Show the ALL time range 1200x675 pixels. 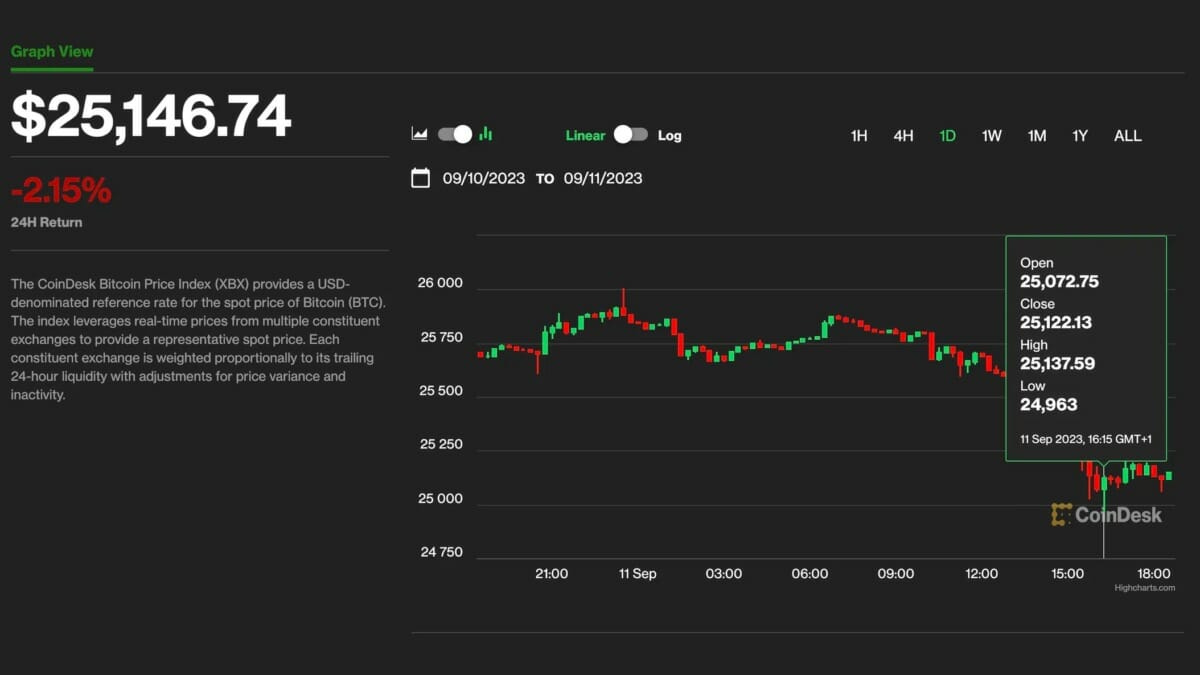(x=1127, y=136)
